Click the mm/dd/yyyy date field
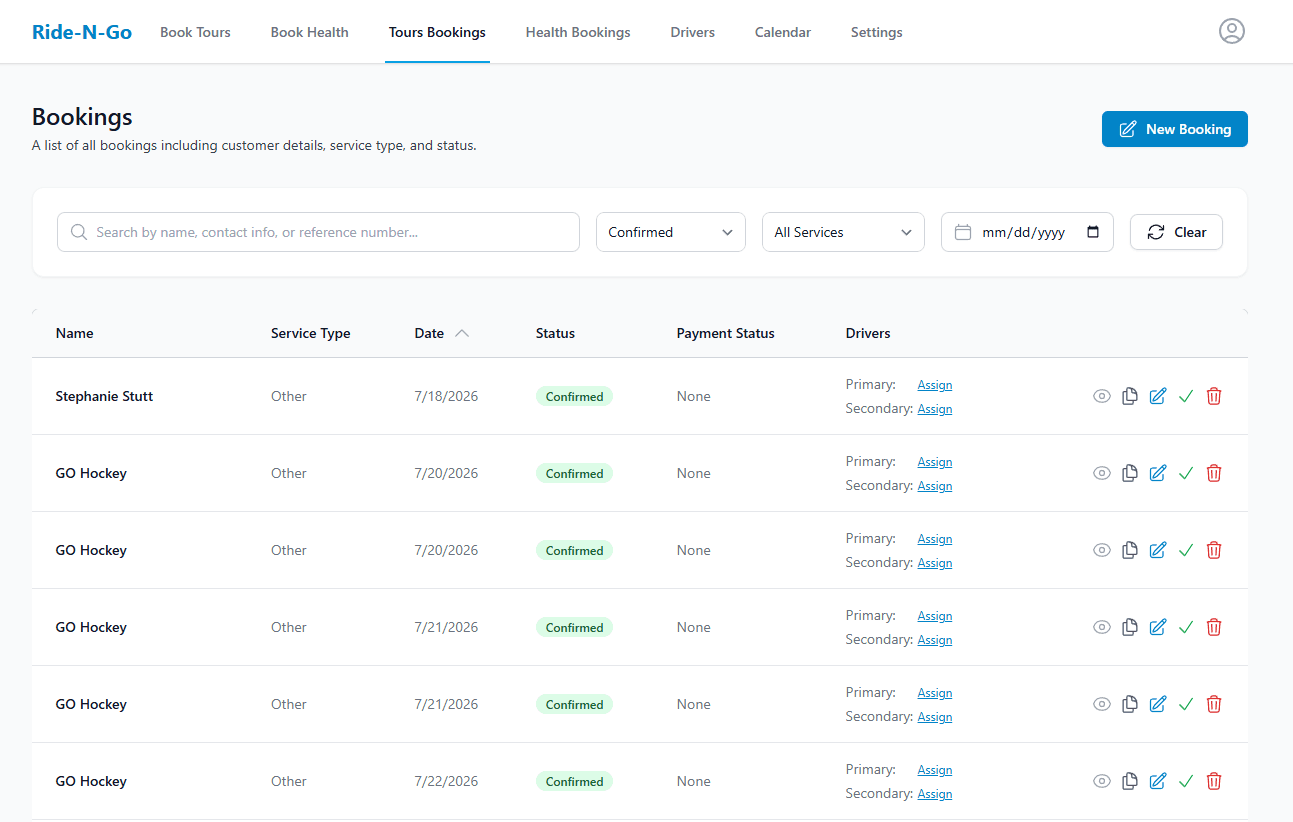 [1027, 232]
